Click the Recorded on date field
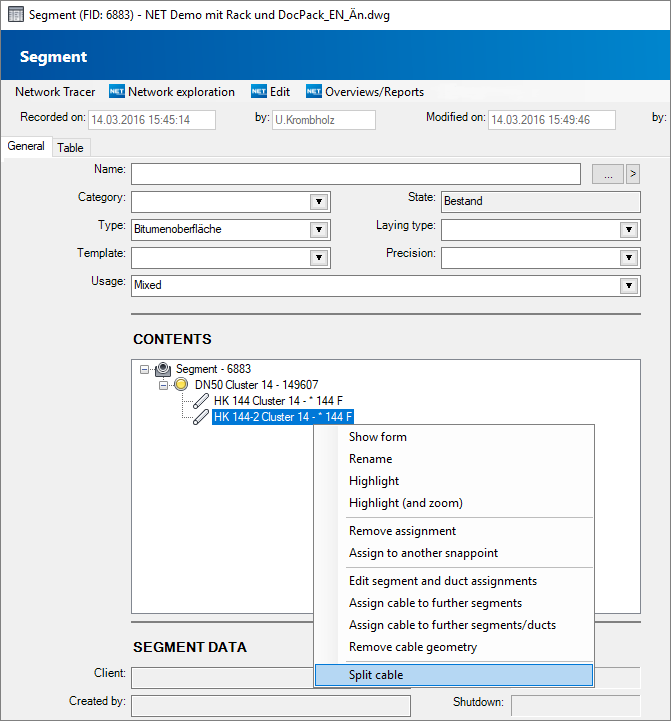The width and height of the screenshot is (671, 721). tap(152, 120)
